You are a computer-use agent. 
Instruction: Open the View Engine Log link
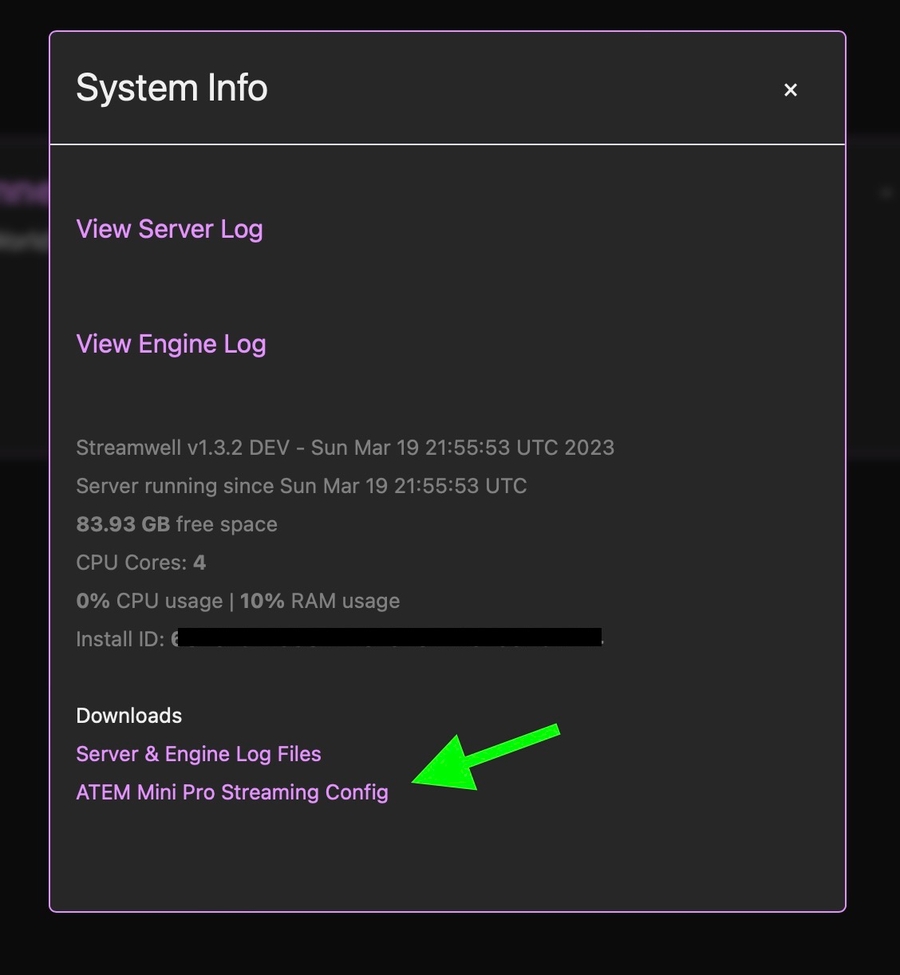point(171,344)
